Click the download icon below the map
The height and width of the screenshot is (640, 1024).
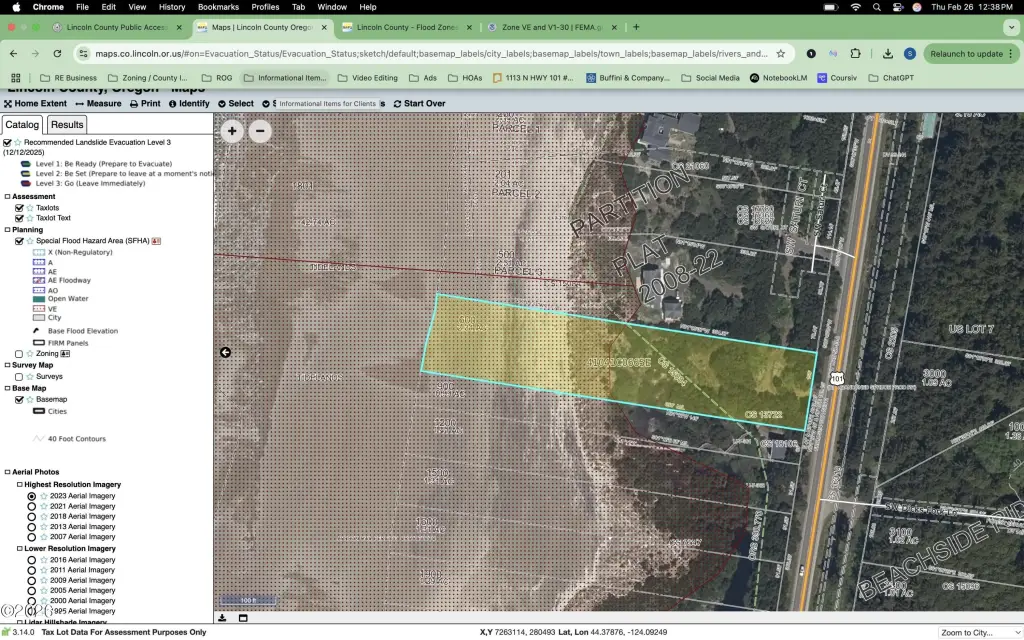click(x=222, y=618)
